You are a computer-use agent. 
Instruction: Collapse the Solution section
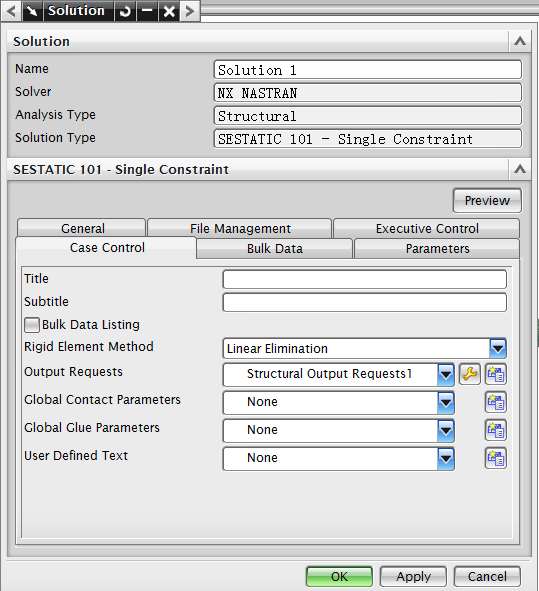click(x=520, y=41)
